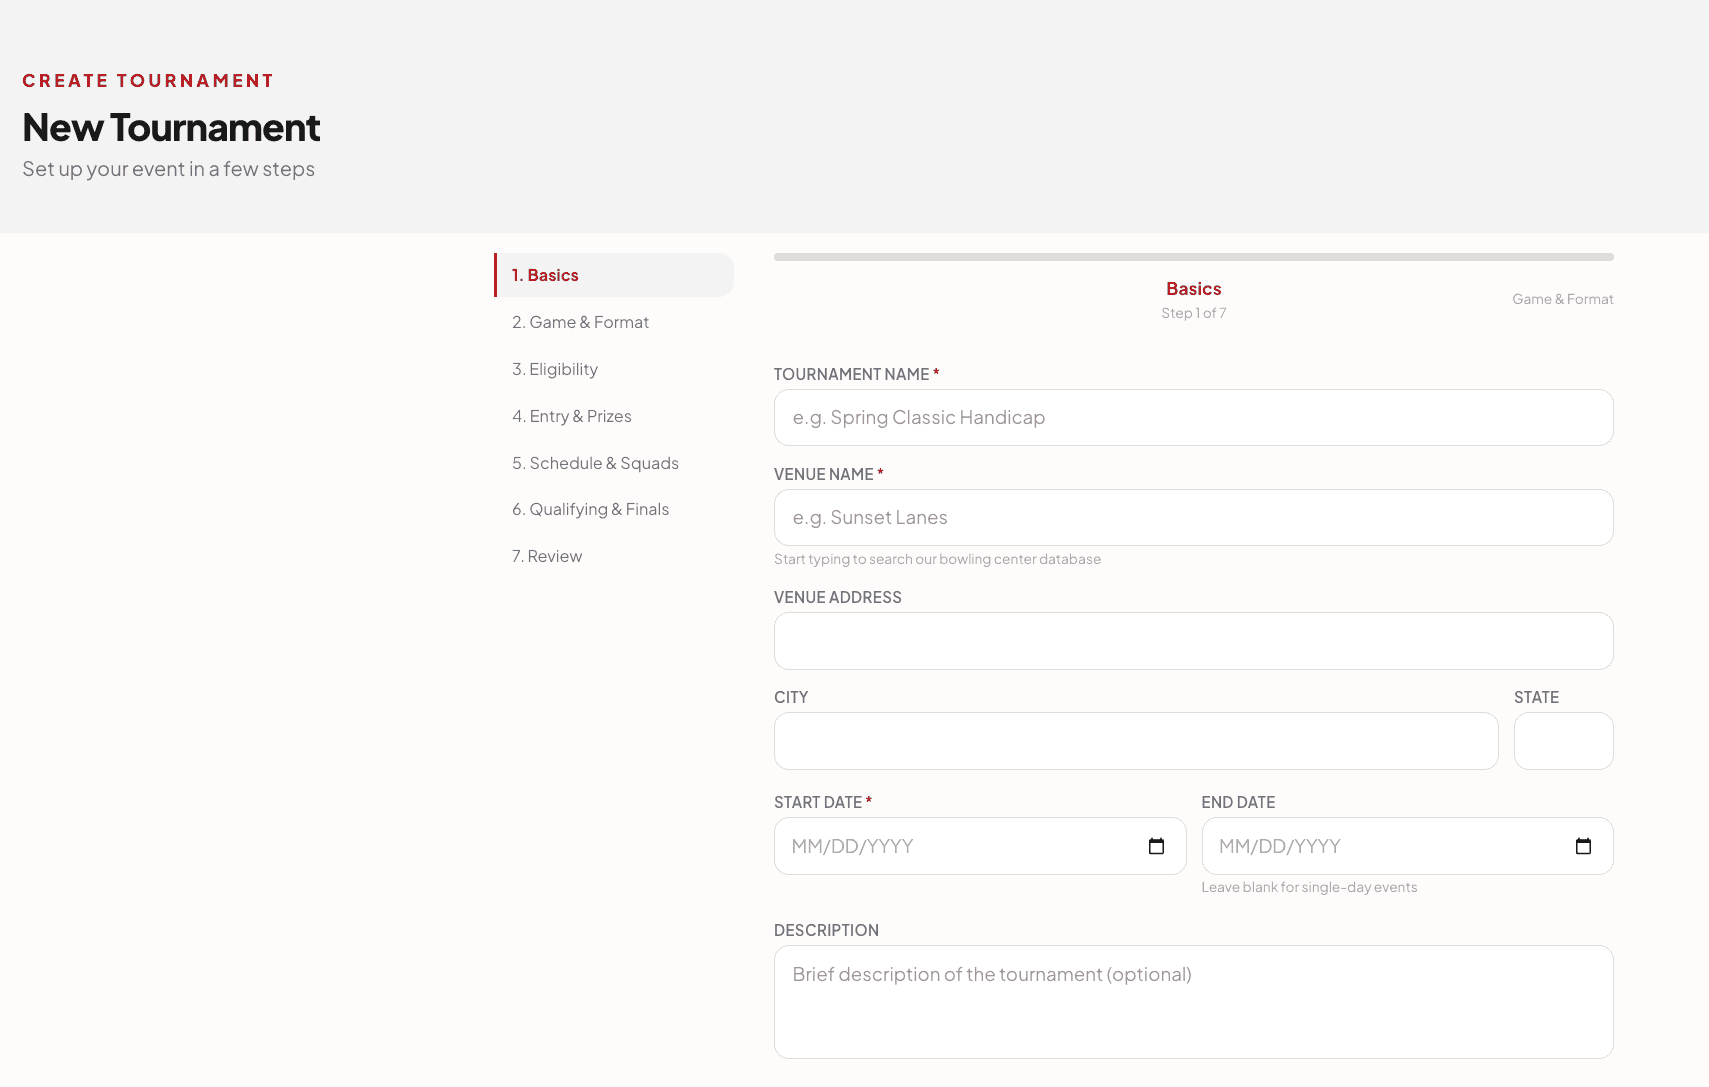Open the End Date calendar picker icon
This screenshot has height=1087, width=1709.
1584,846
